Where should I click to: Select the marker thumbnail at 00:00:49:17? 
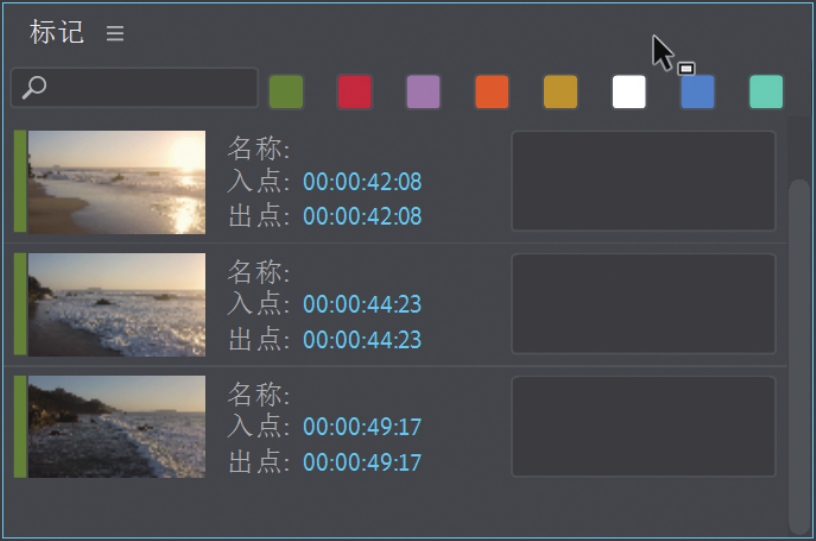[116, 427]
